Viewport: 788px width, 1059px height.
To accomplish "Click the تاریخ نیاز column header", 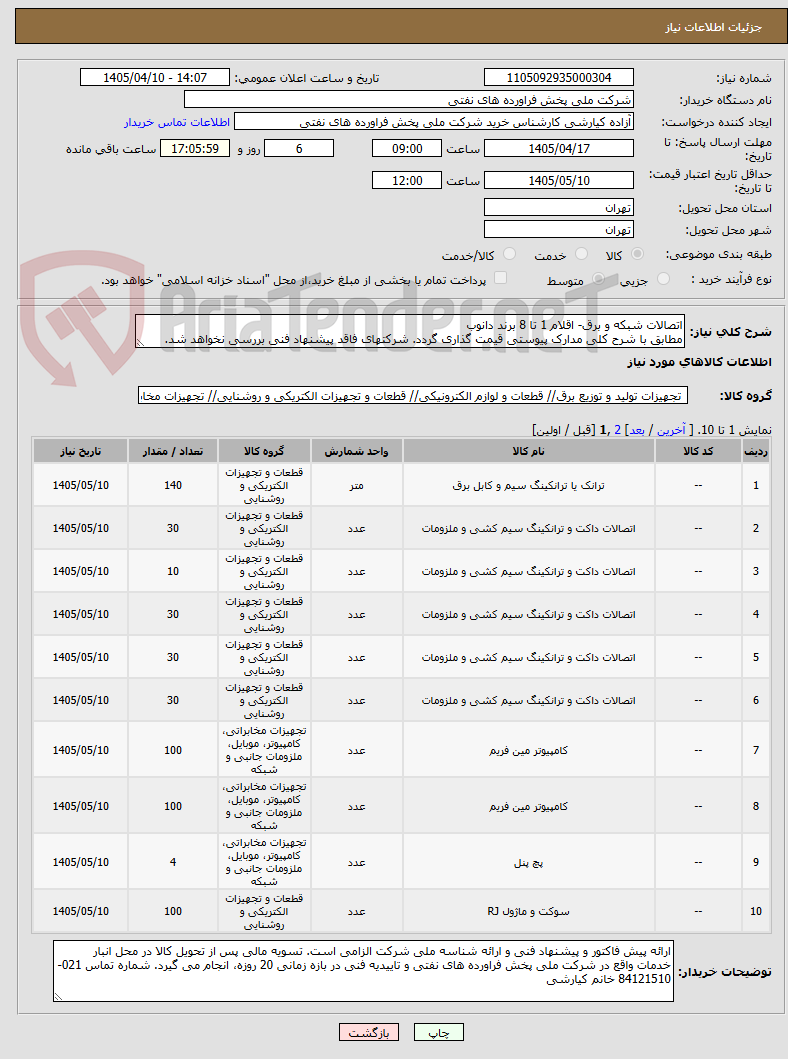I will [80, 451].
